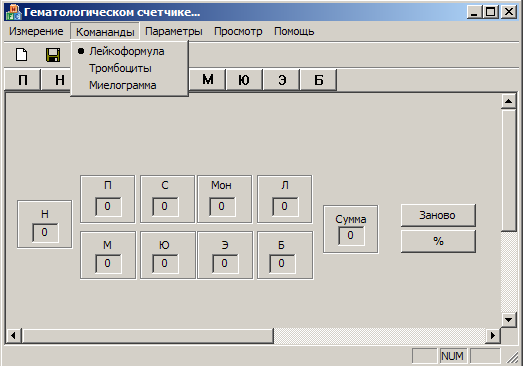This screenshot has height=366, width=523.
Task: Click the П toolbar counter button
Action: (x=23, y=80)
